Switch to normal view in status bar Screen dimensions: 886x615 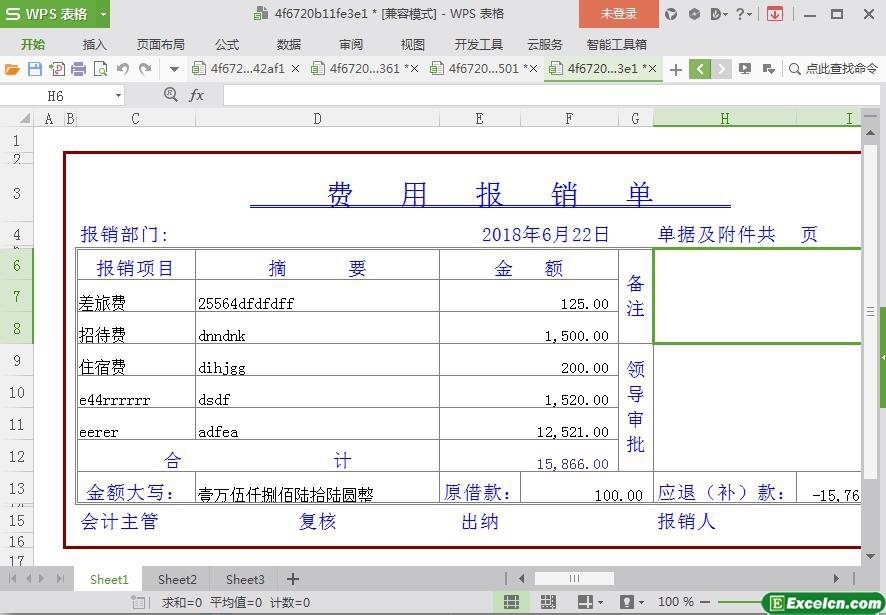pyautogui.click(x=511, y=602)
